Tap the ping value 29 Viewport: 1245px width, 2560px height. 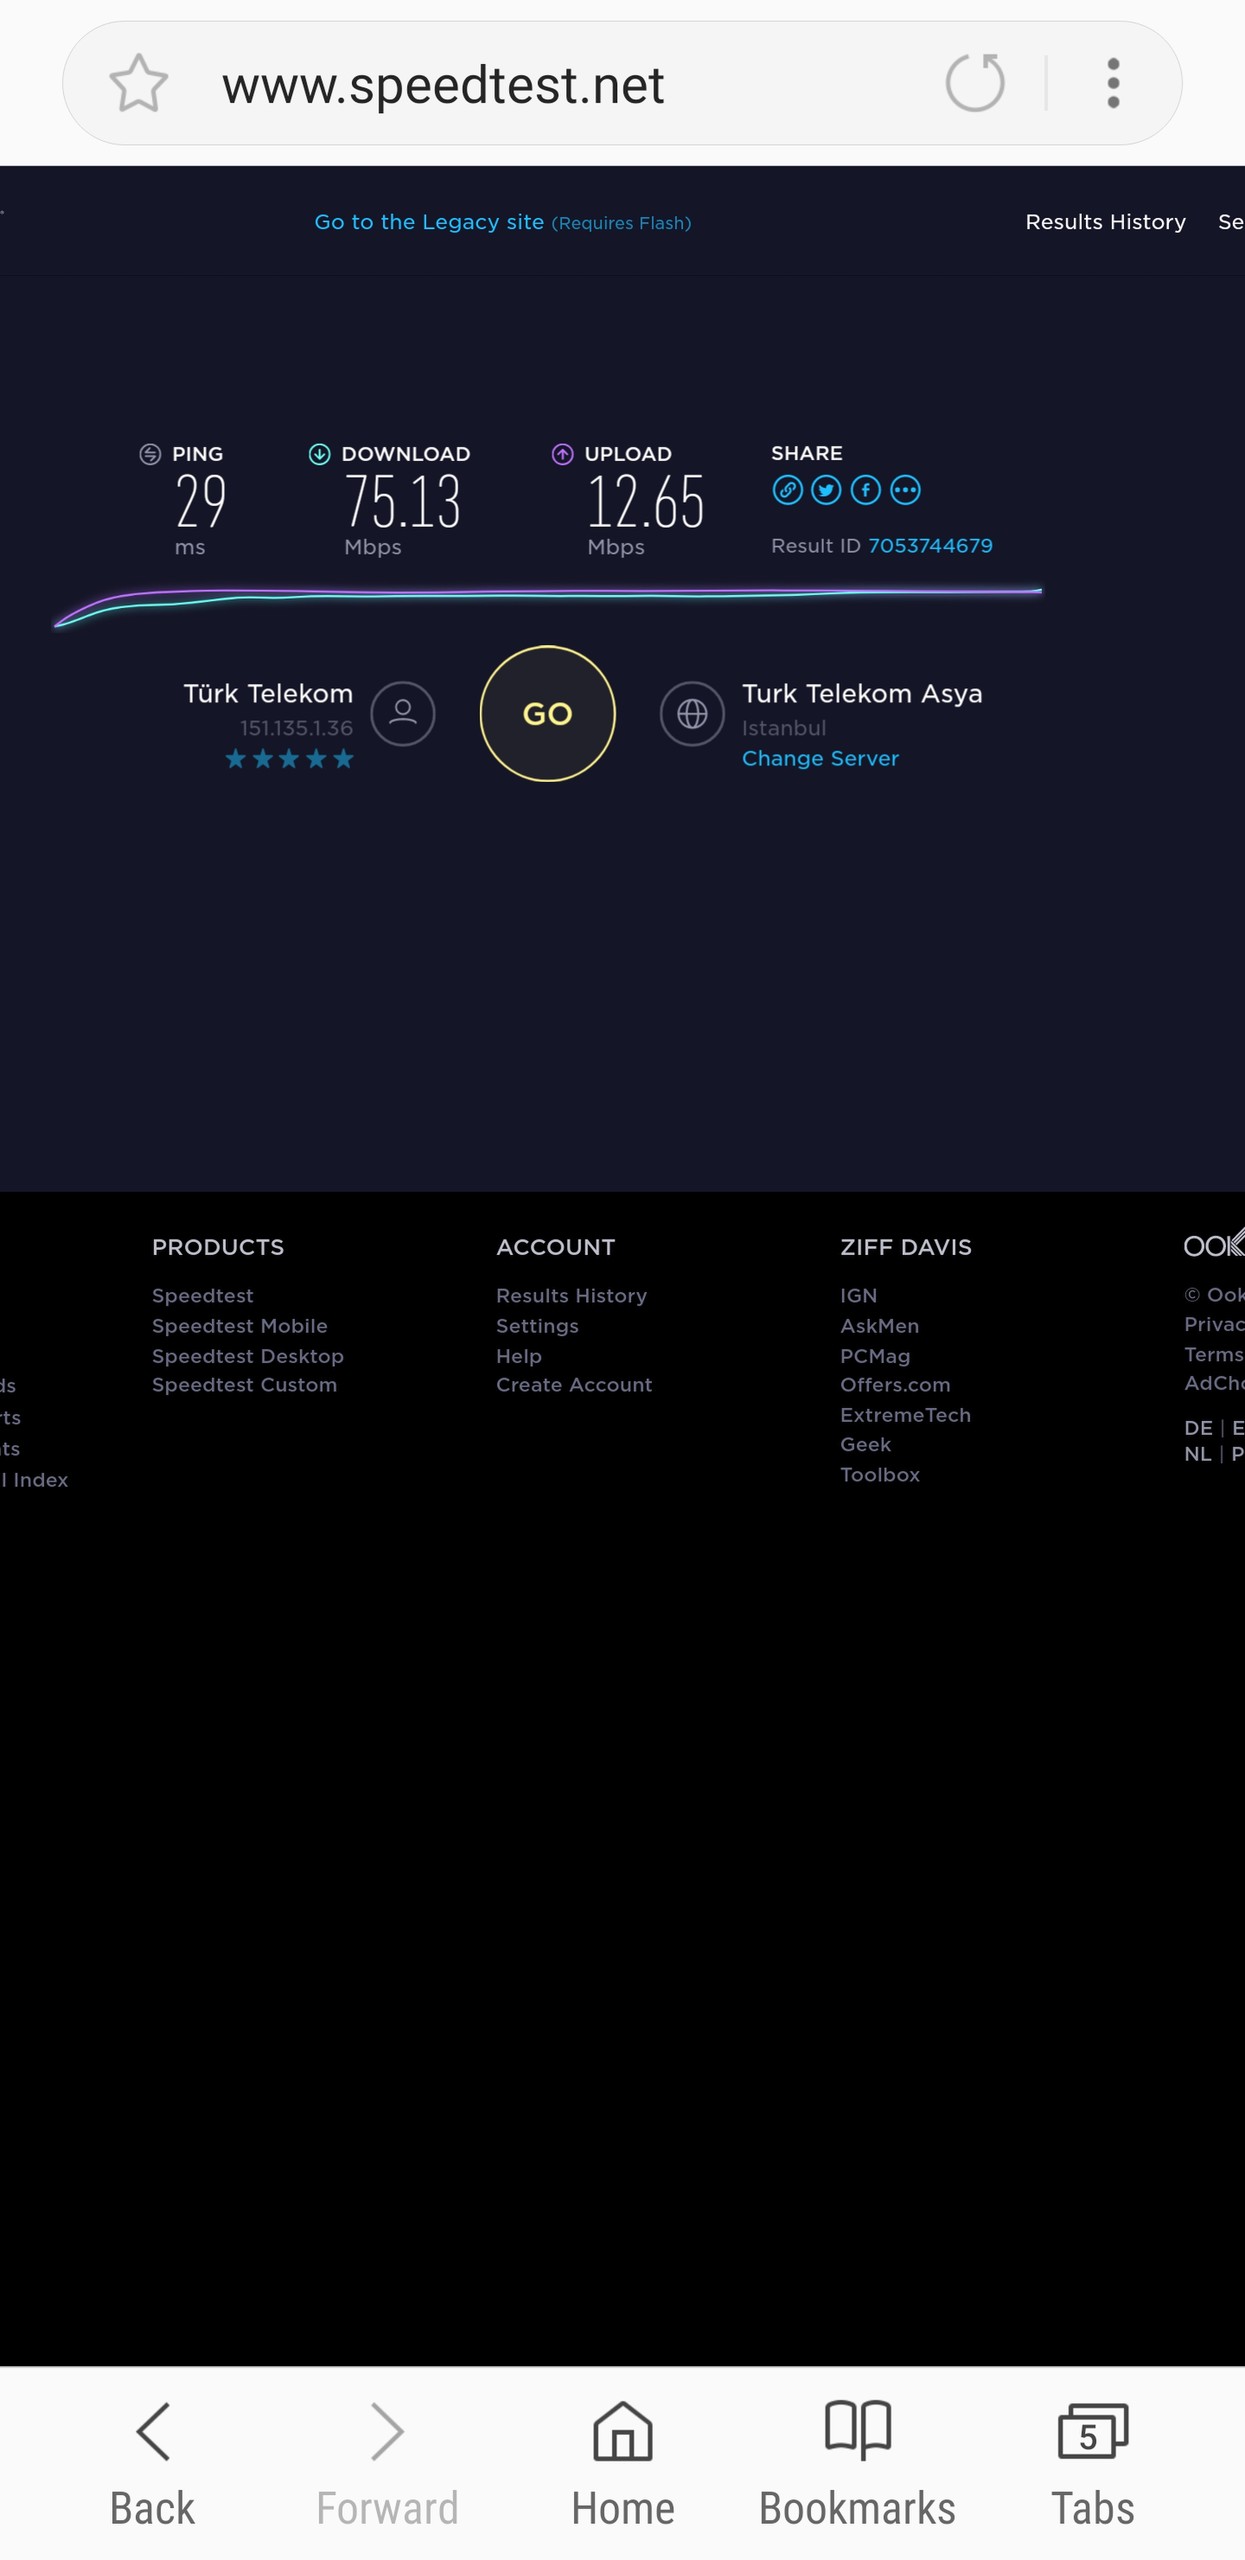[x=200, y=501]
